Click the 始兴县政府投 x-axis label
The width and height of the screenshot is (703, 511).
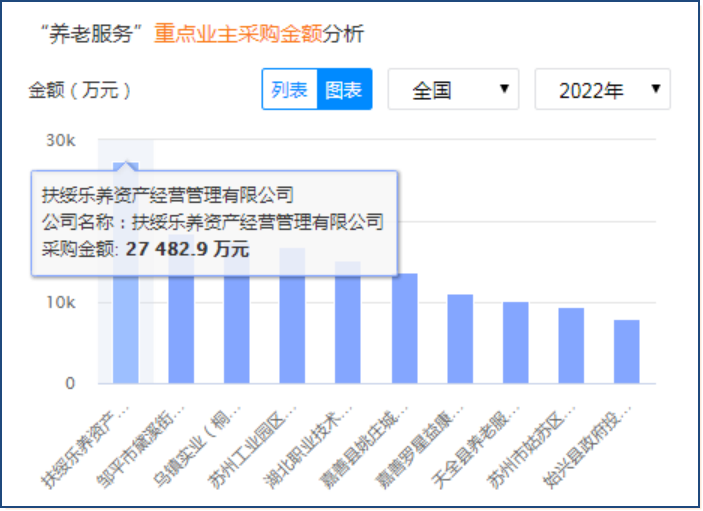click(x=592, y=440)
